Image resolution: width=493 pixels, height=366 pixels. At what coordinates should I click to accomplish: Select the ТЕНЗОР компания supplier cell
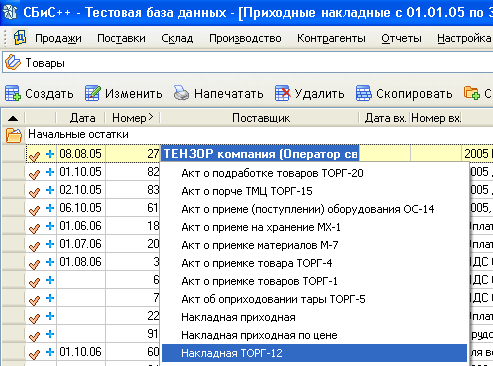pyautogui.click(x=260, y=154)
